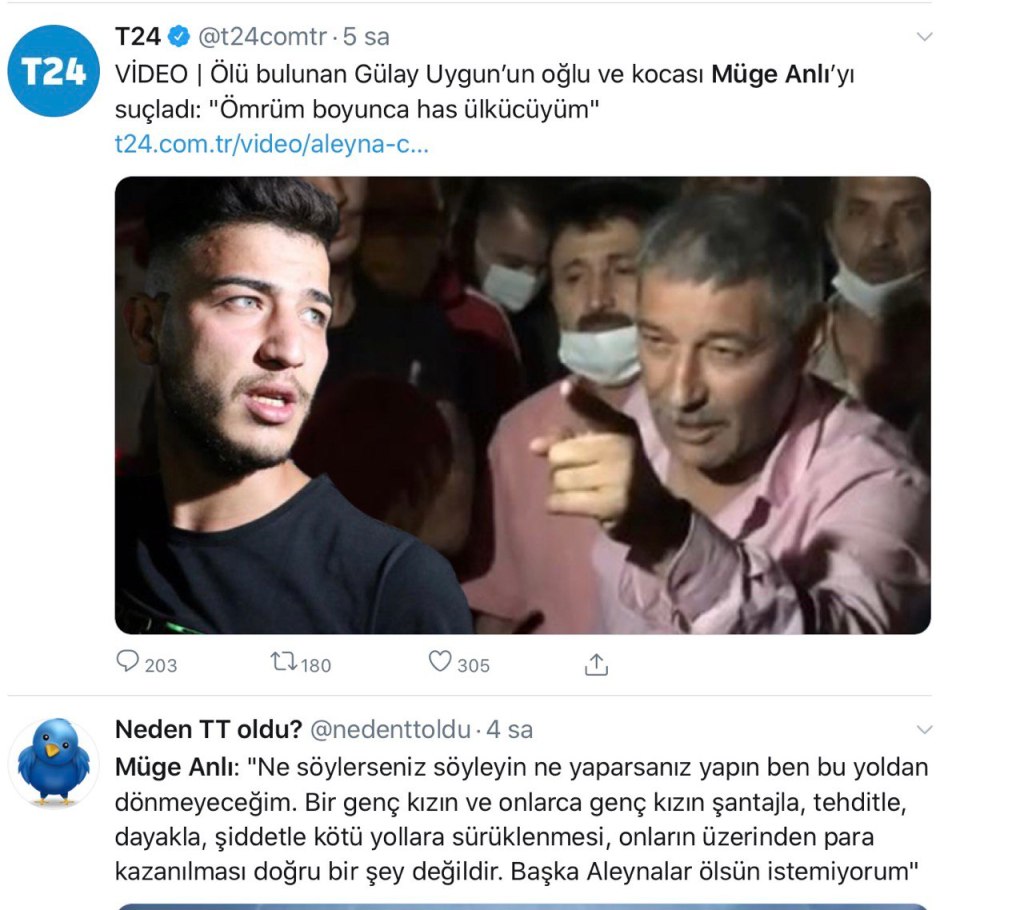Click the T24 display name
Viewport: 1024px width, 910px height.
(x=138, y=37)
